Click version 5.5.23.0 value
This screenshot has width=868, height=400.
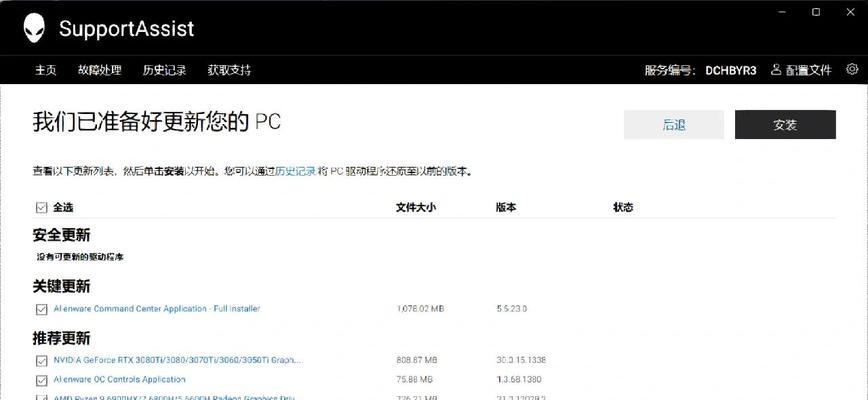tap(512, 309)
